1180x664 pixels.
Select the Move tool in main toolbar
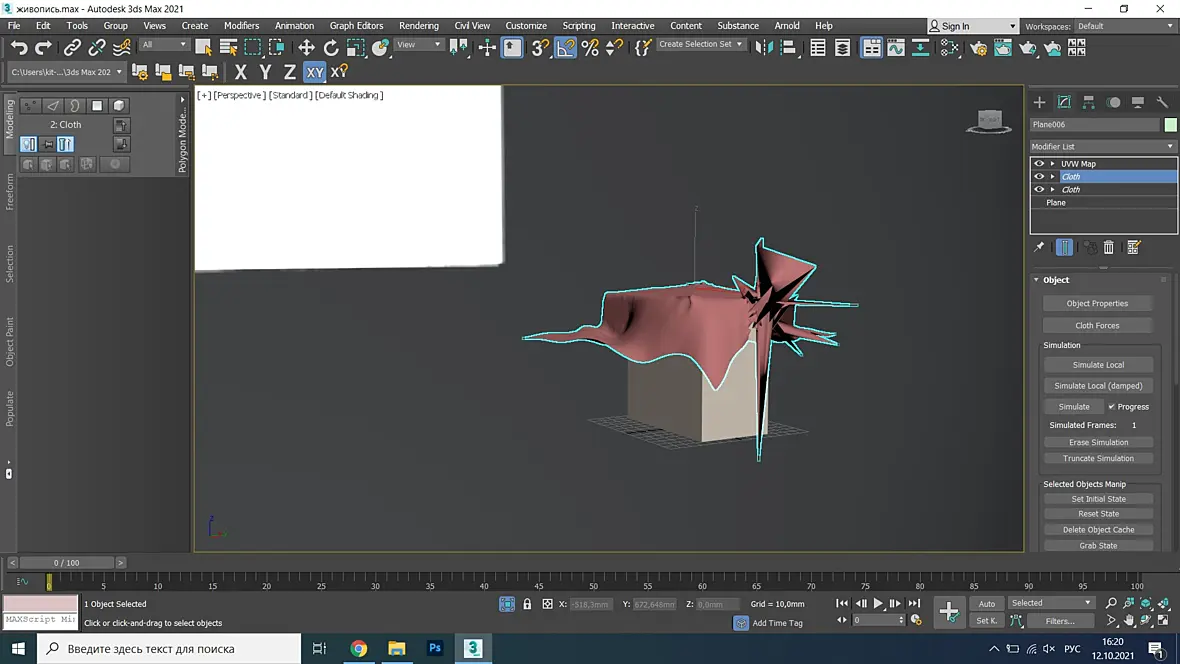click(x=306, y=48)
